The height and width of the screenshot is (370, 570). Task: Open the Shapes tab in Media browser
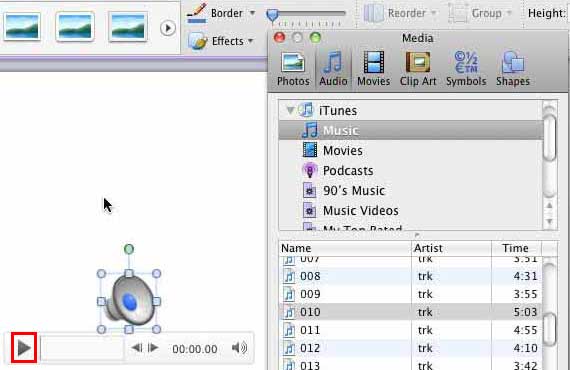[513, 69]
